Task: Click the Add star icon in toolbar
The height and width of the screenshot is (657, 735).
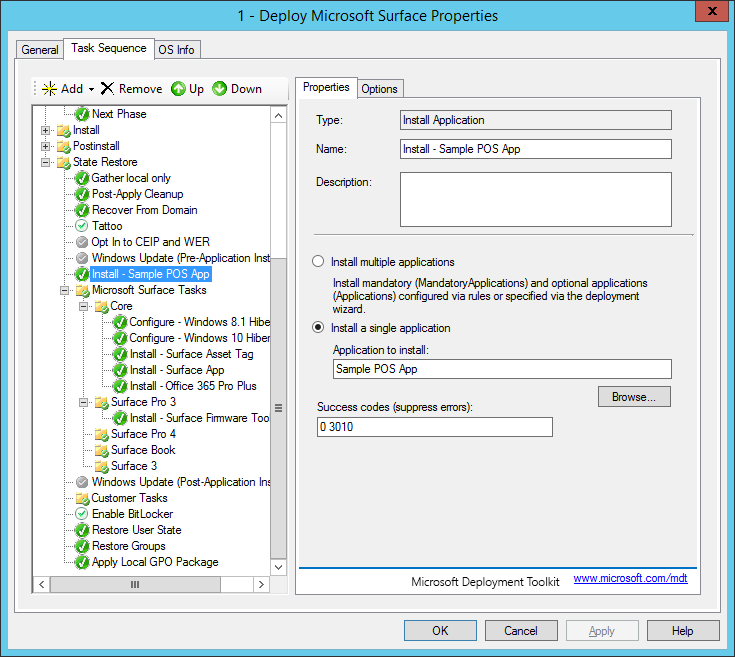Action: 47,89
